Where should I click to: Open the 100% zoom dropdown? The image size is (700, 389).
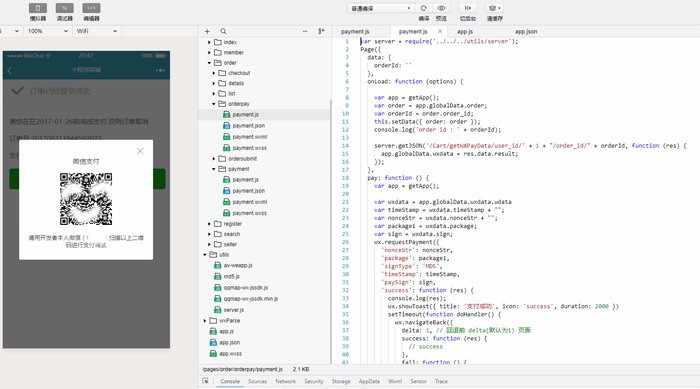pyautogui.click(x=48, y=31)
